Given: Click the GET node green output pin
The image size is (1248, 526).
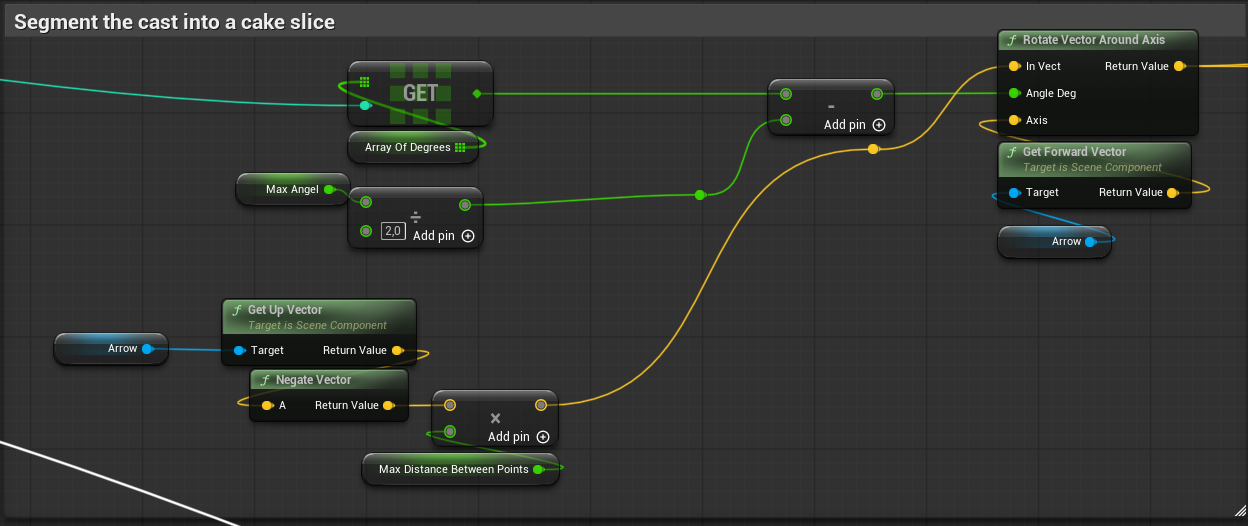Looking at the screenshot, I should [476, 94].
